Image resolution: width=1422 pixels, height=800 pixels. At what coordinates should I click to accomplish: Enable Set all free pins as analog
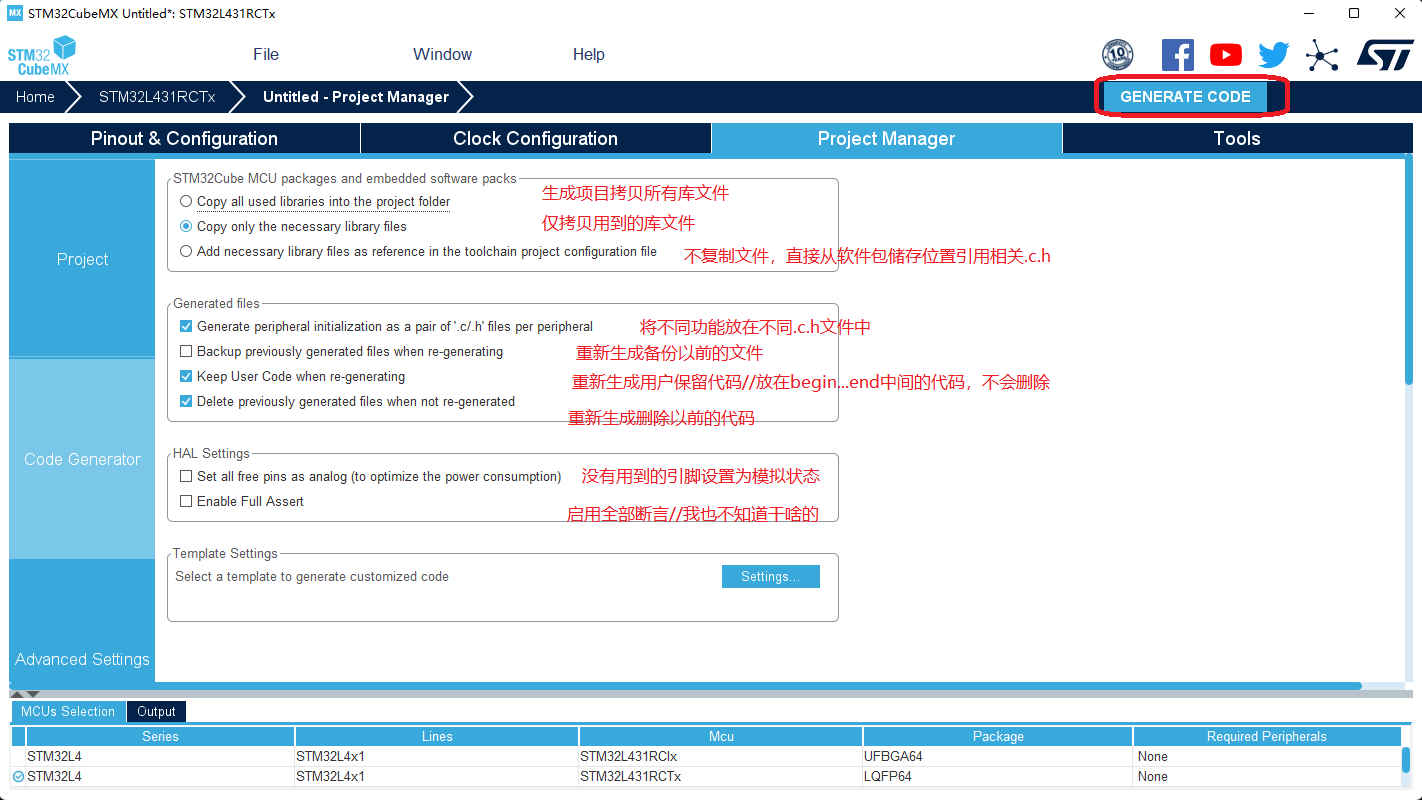point(186,476)
